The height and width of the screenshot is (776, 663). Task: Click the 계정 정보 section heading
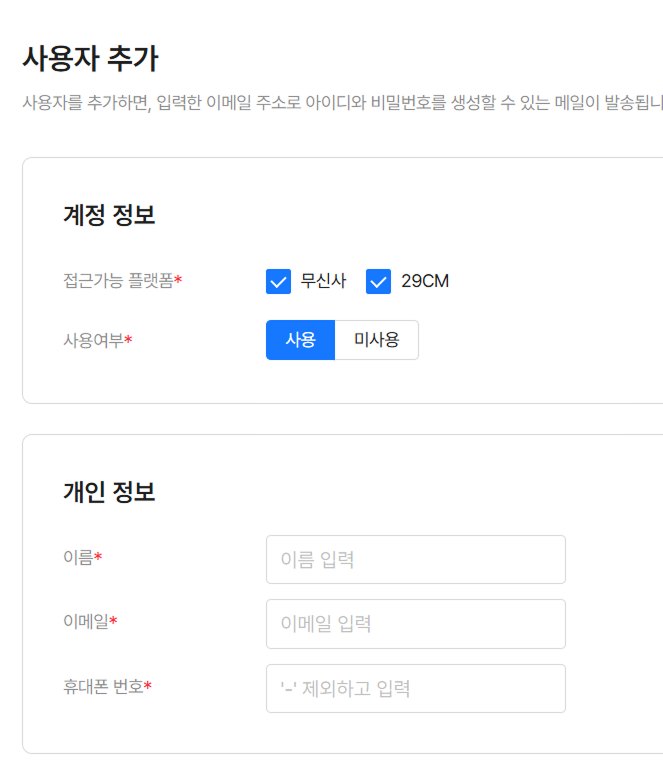(109, 215)
